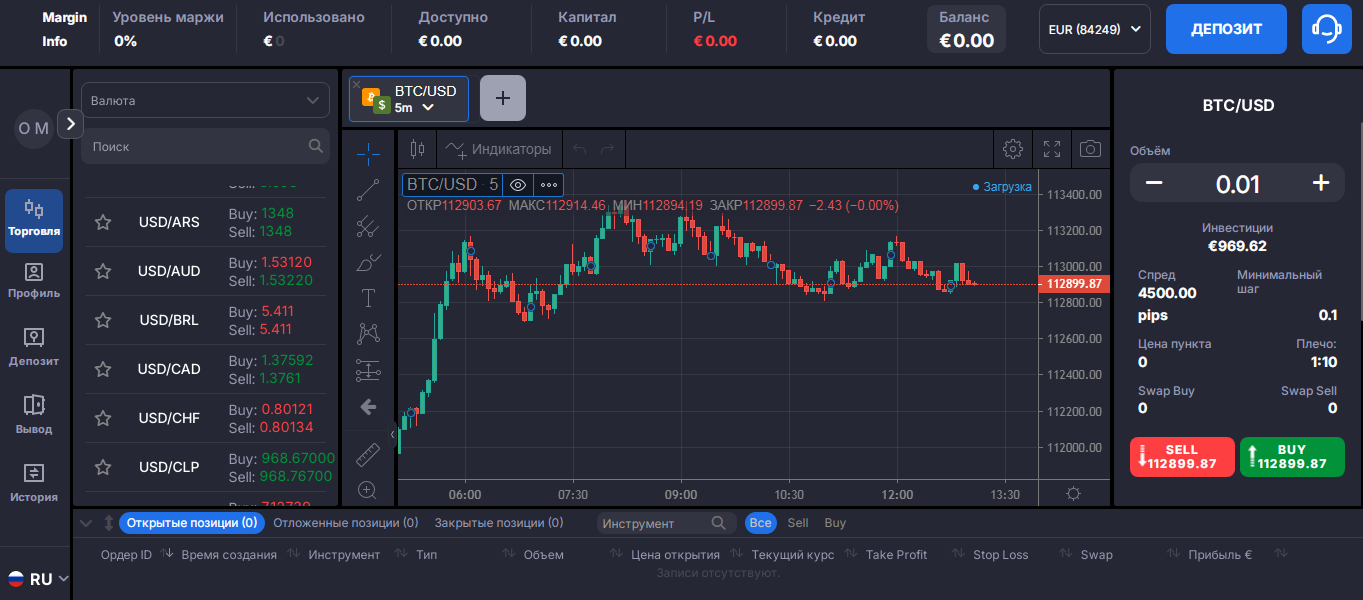Open the Закрытые позиции tab
The width and height of the screenshot is (1363, 600).
point(498,522)
